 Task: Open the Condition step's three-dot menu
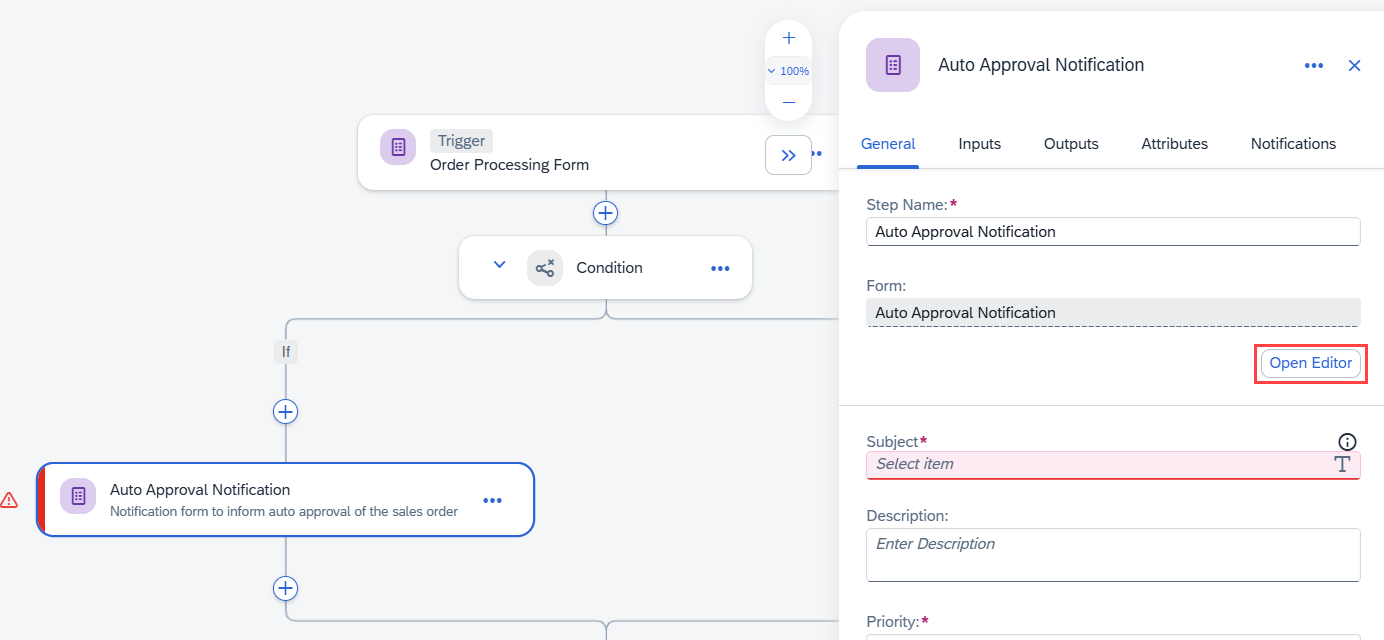[720, 268]
